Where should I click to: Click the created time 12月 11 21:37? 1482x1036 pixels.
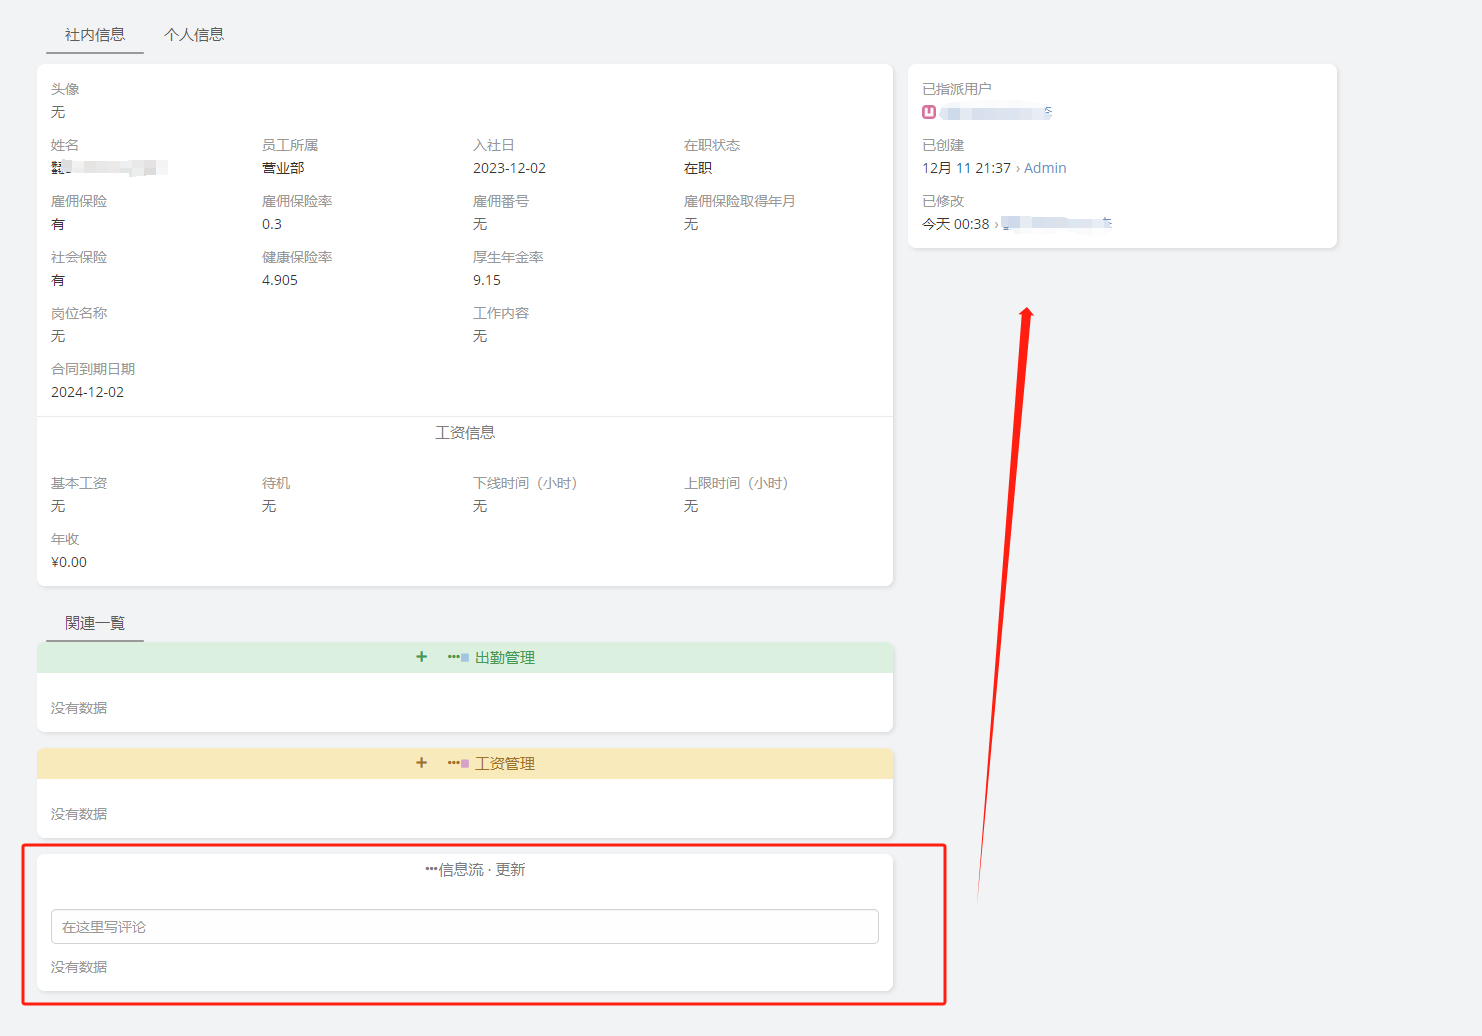(966, 168)
